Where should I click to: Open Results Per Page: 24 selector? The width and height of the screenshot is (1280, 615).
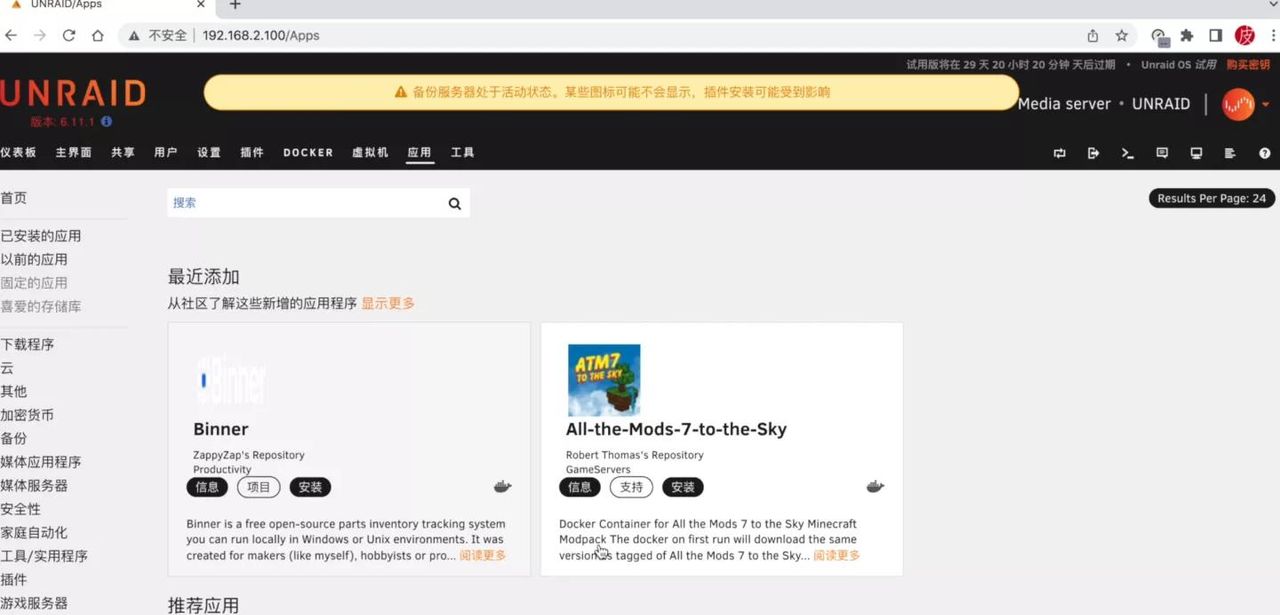tap(1212, 198)
